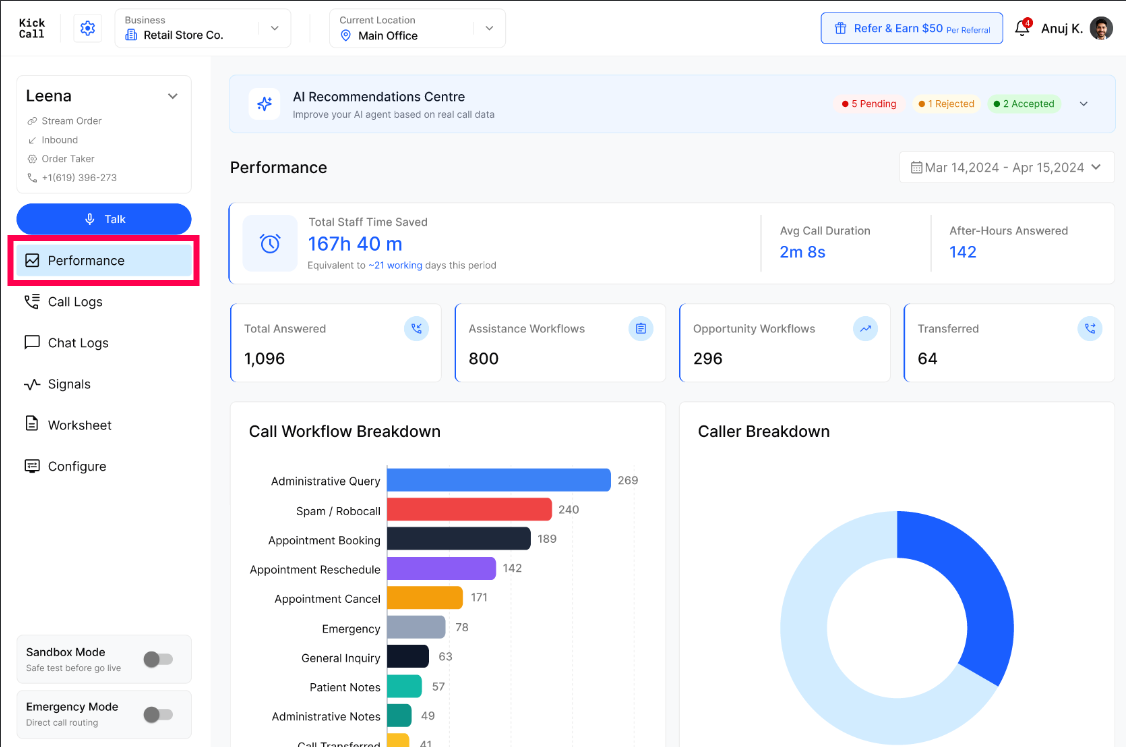Click Anuj K. profile avatar
The image size is (1126, 747).
(1101, 28)
